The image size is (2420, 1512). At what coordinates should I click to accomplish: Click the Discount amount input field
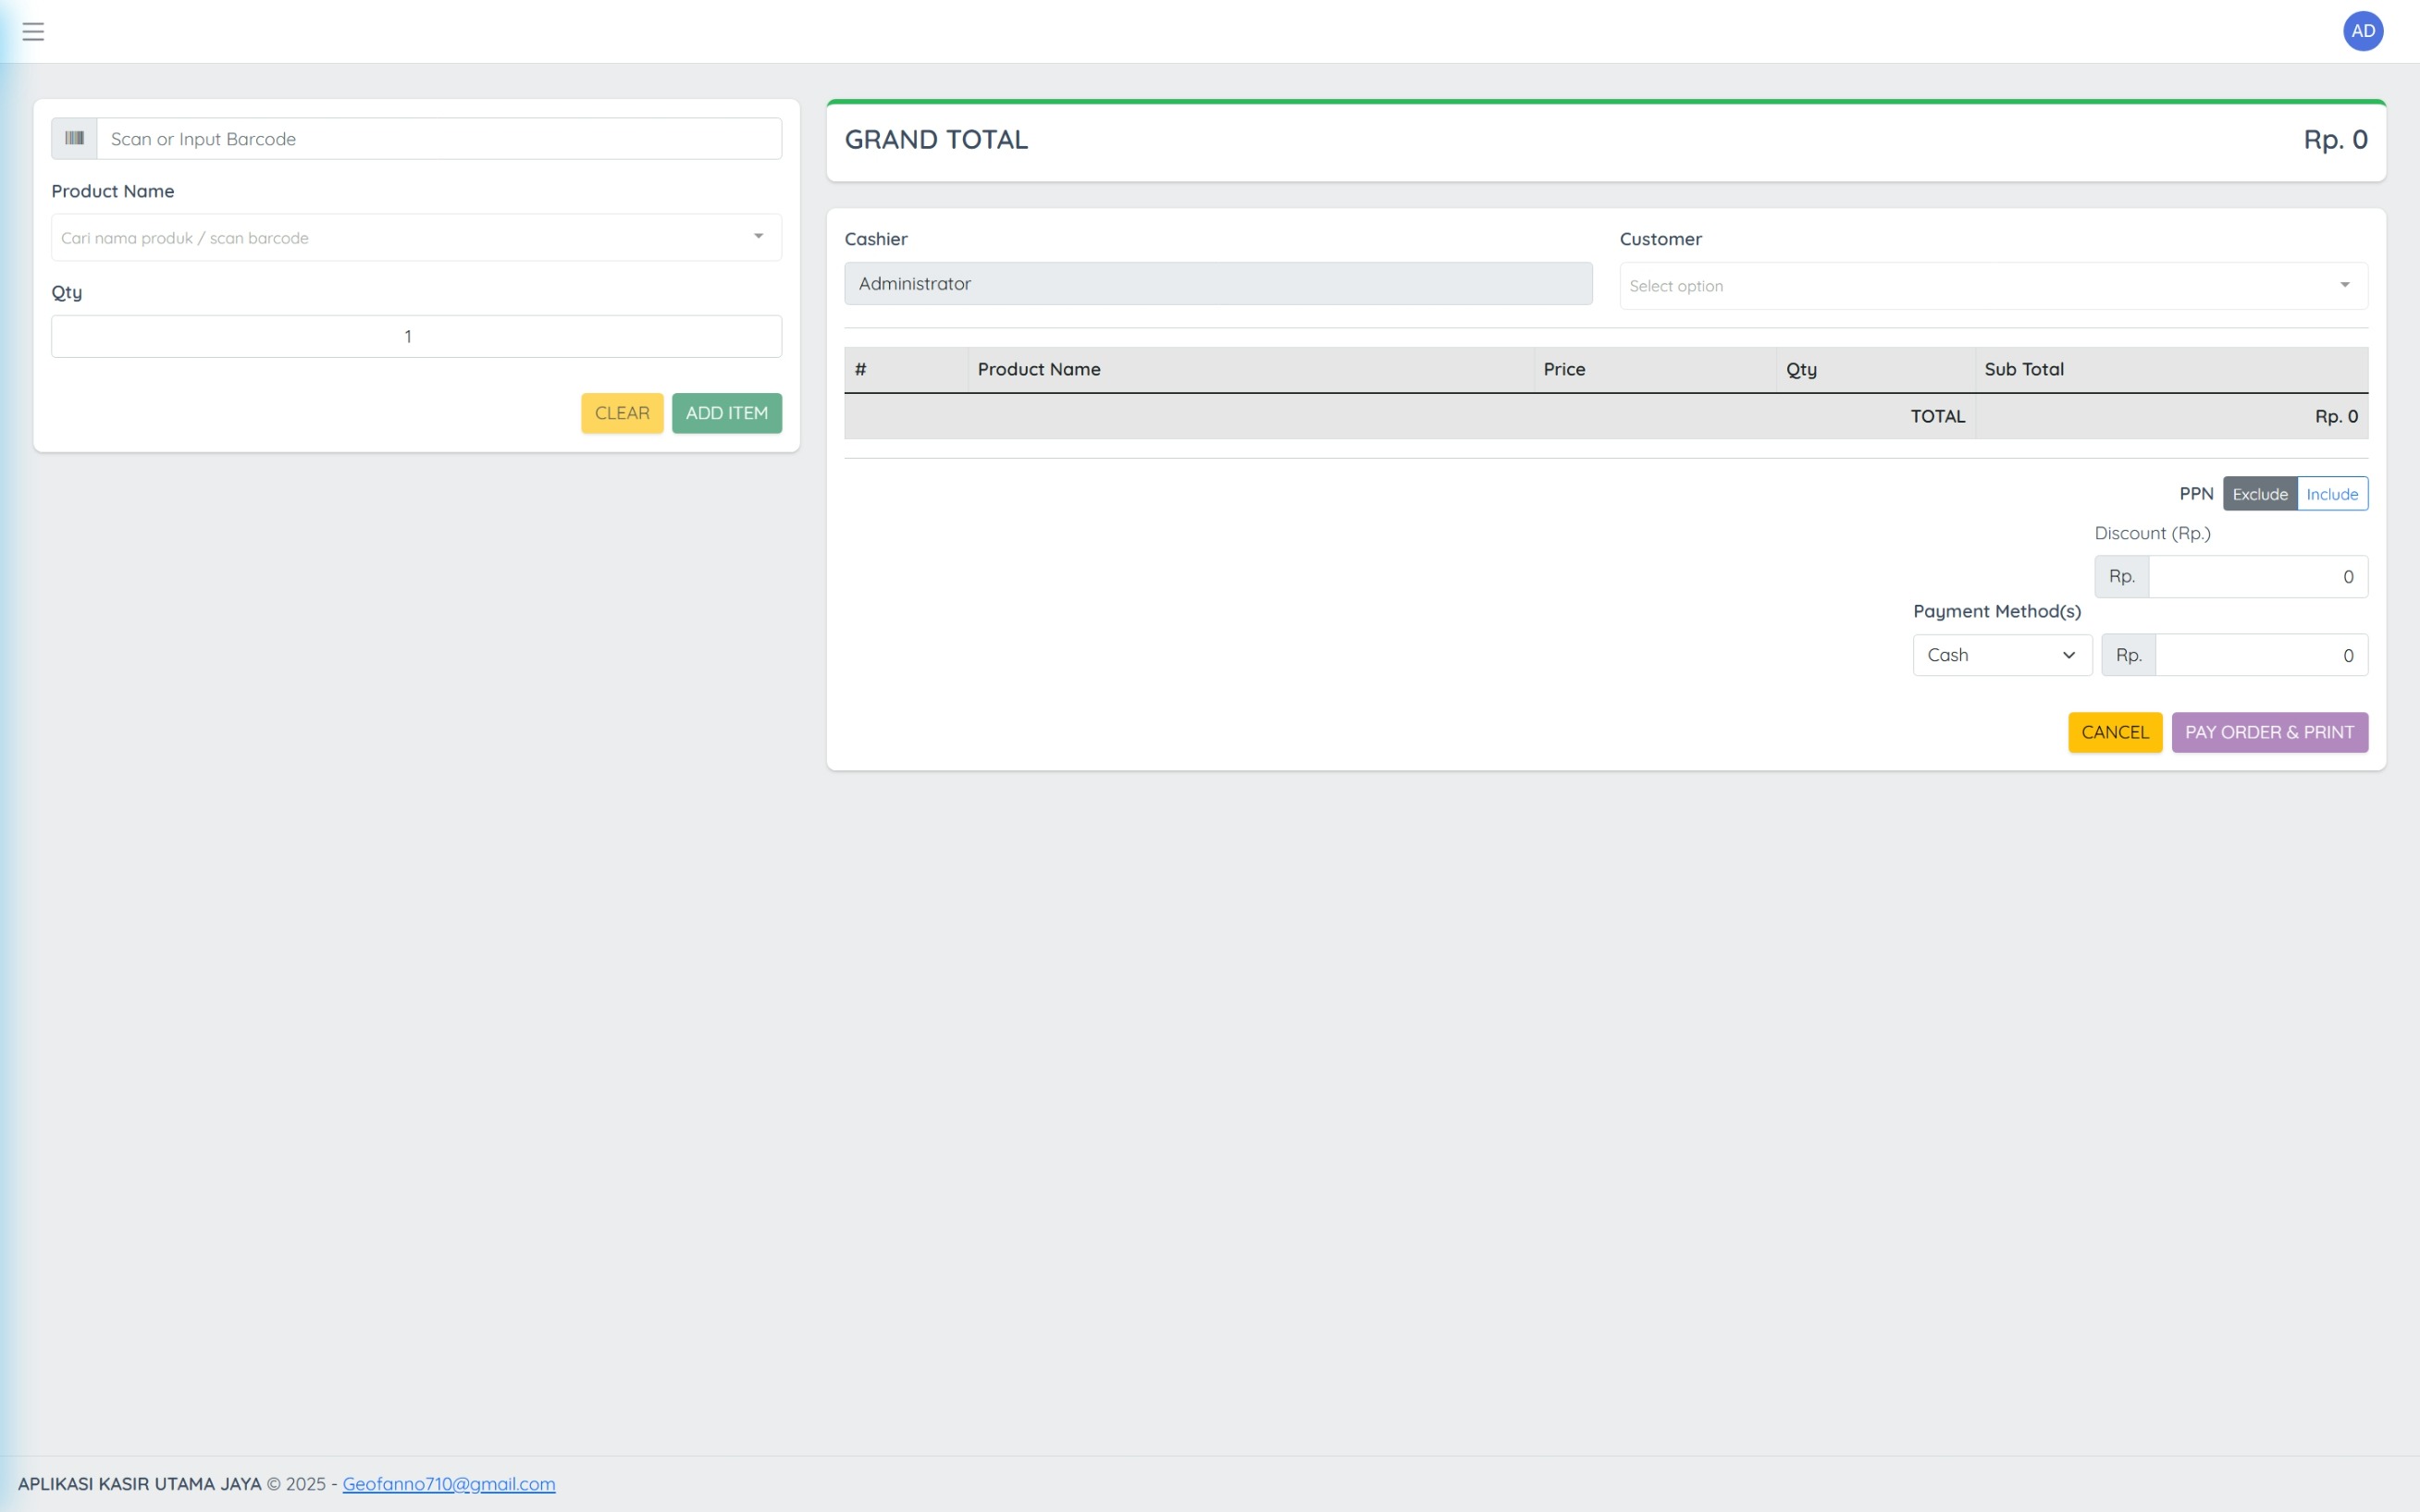2256,577
